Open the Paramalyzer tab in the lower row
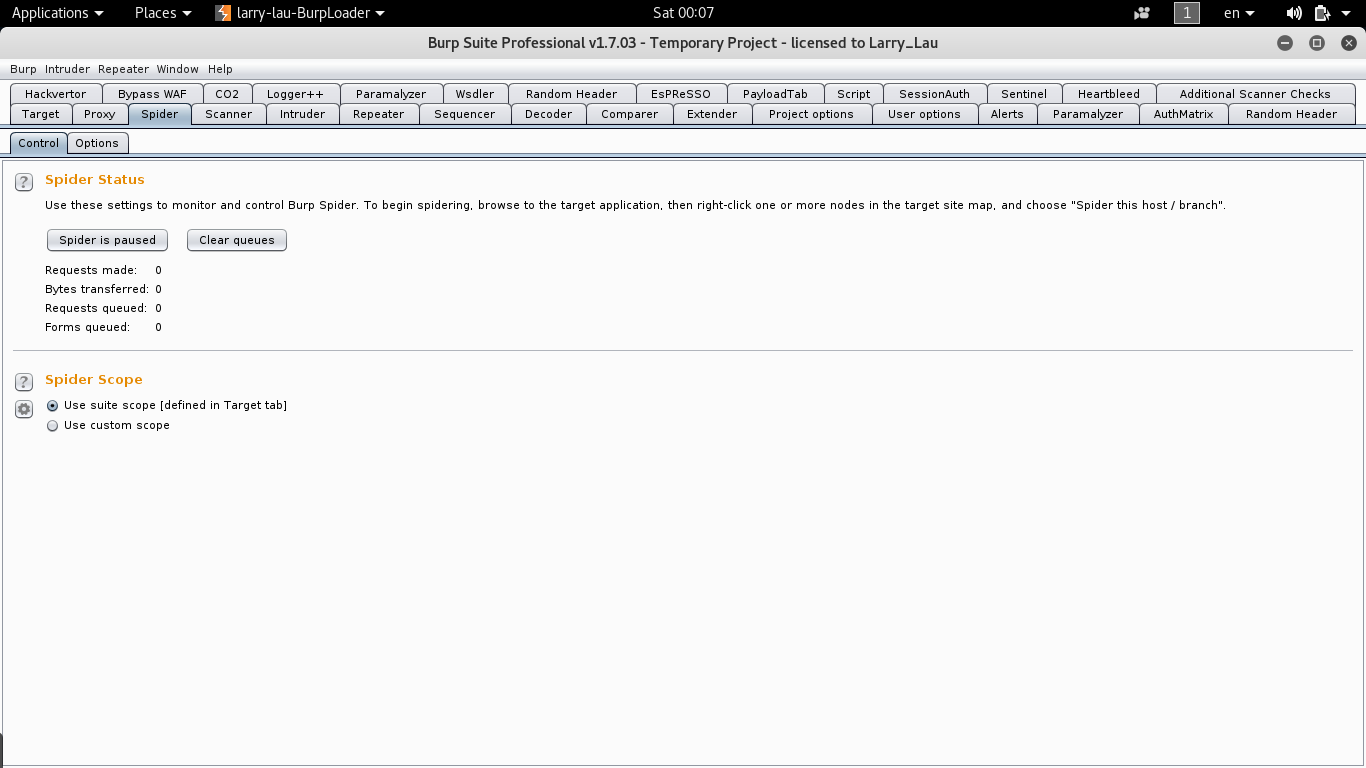The image size is (1366, 768). (1088, 114)
